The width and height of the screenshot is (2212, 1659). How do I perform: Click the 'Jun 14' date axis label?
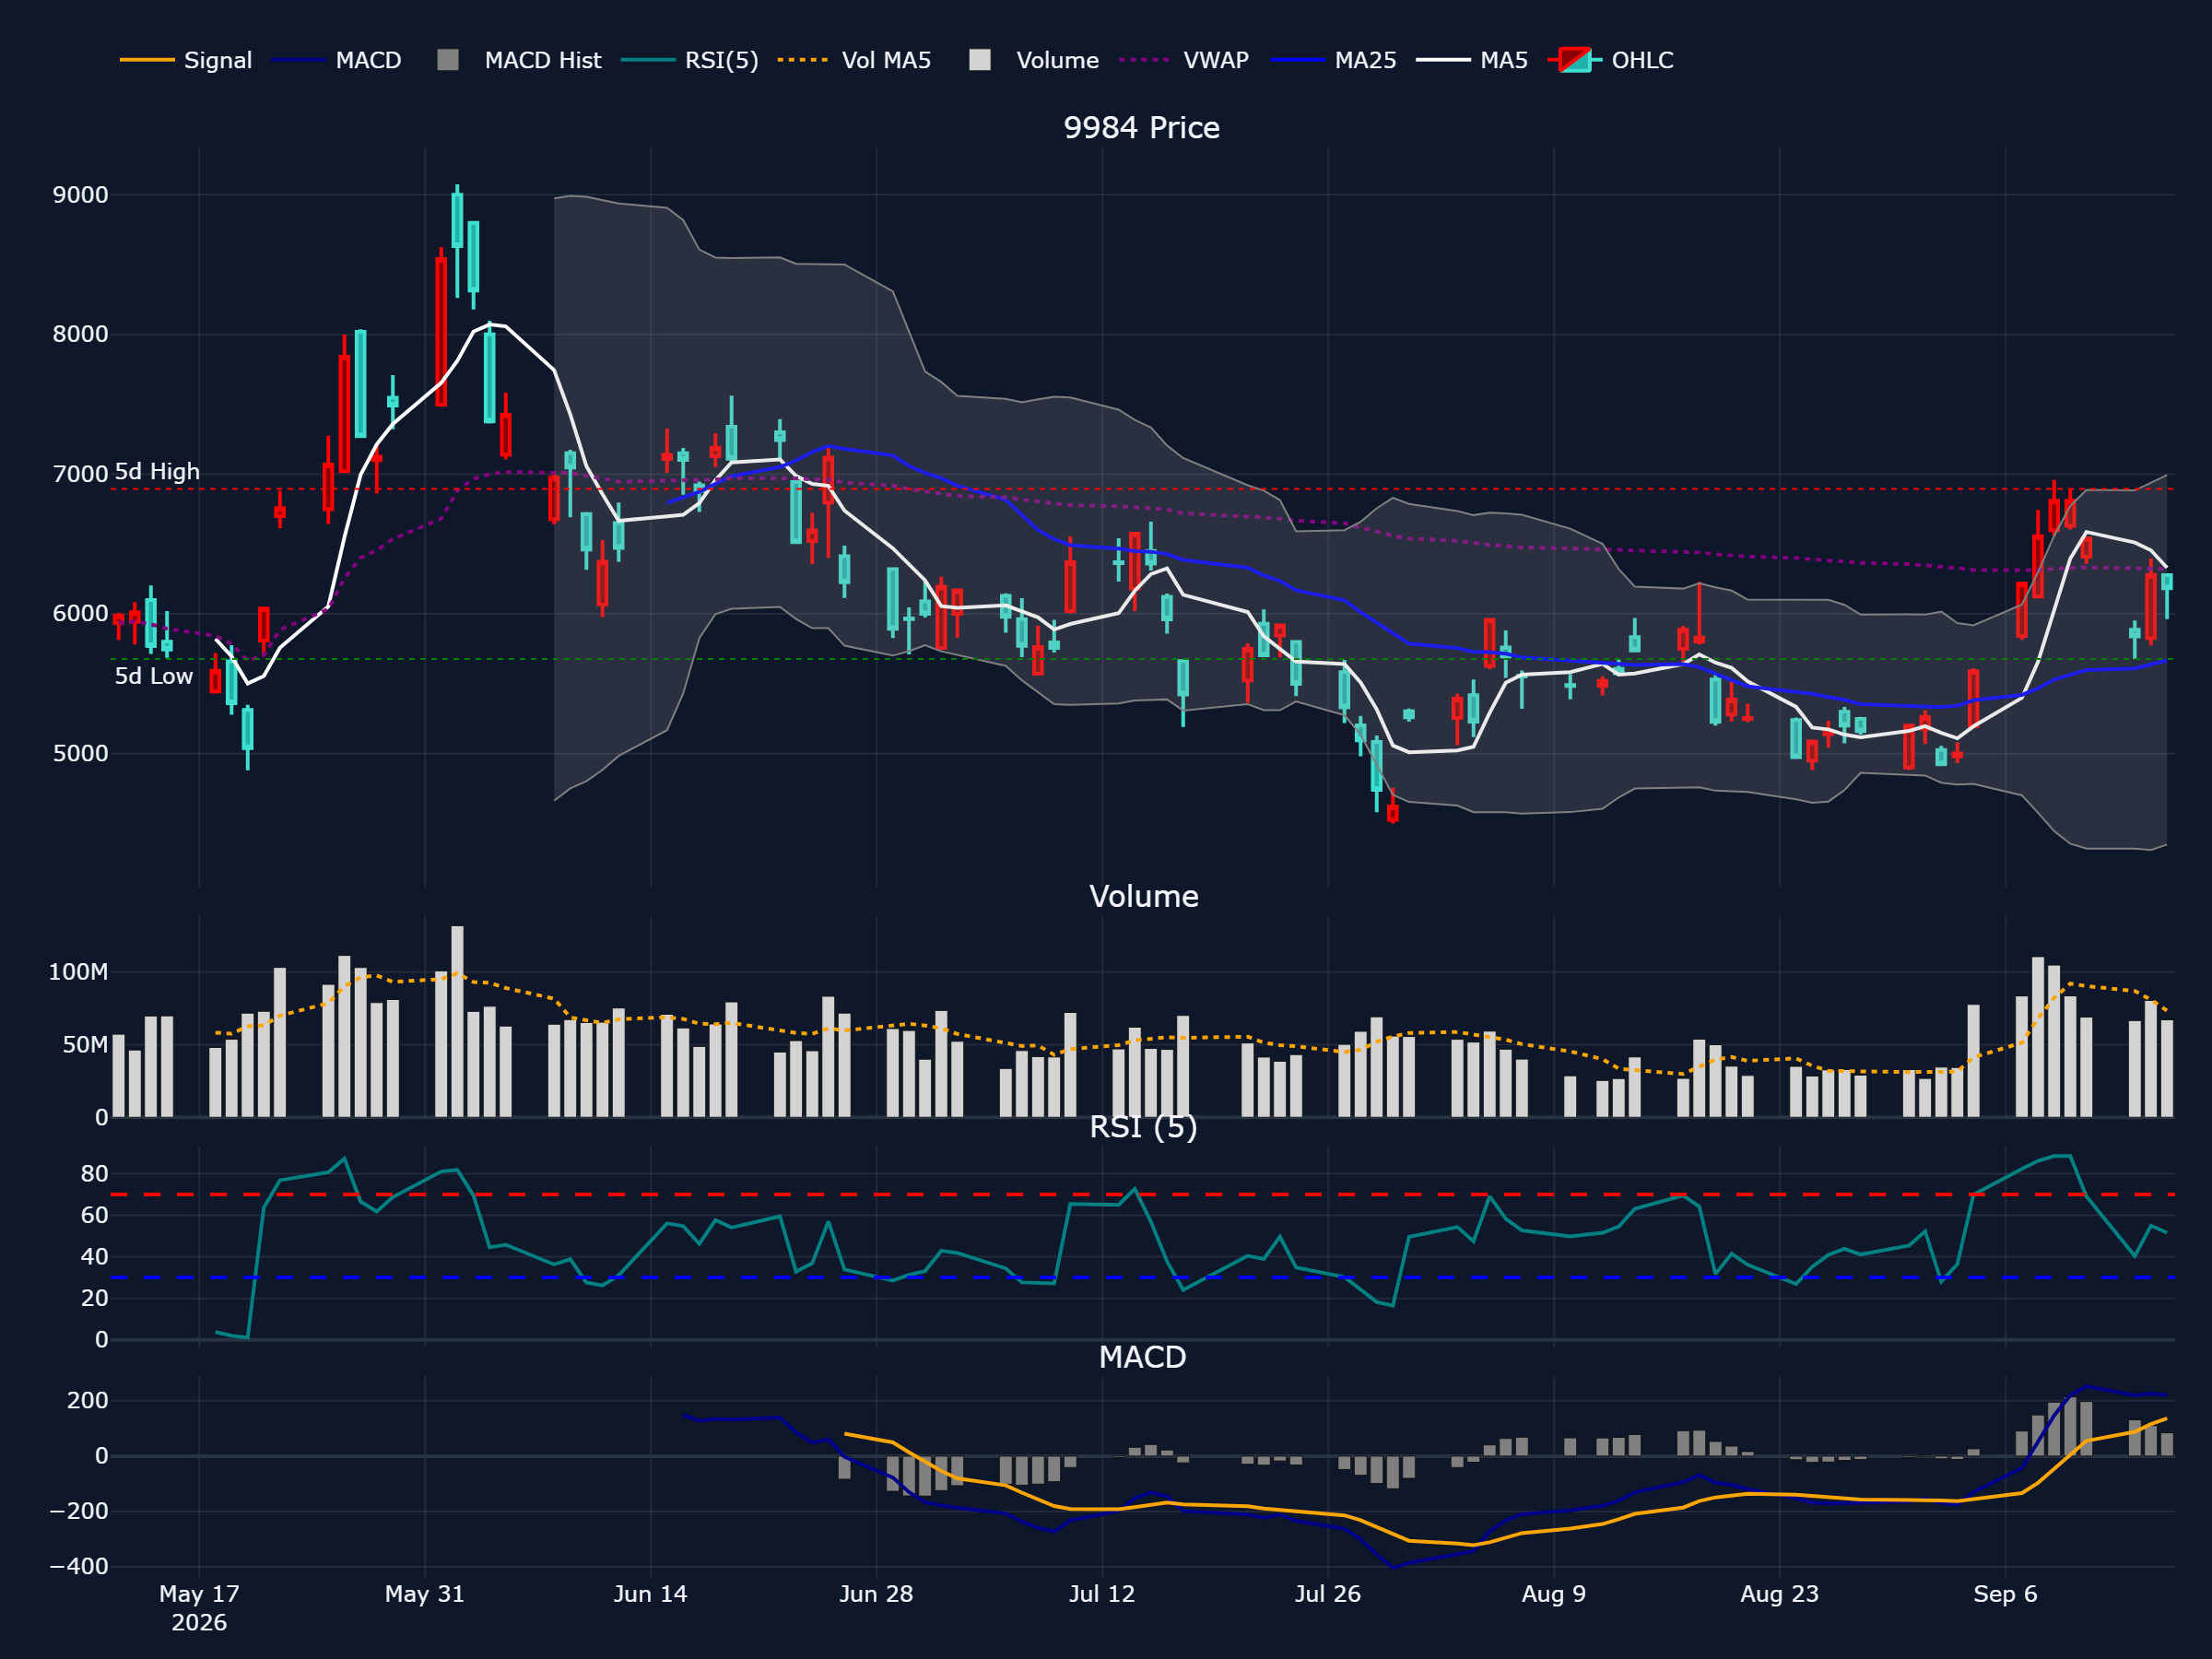[650, 1594]
